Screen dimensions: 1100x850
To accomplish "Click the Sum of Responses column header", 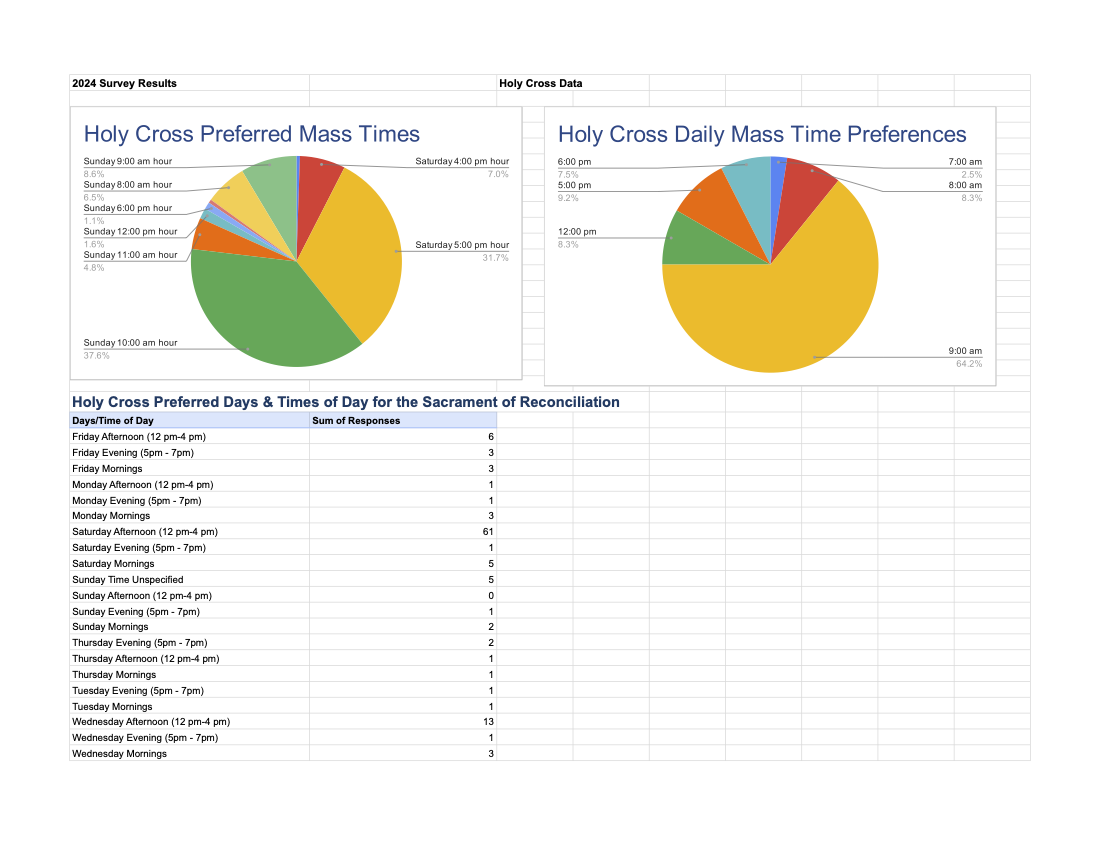I will coord(356,421).
